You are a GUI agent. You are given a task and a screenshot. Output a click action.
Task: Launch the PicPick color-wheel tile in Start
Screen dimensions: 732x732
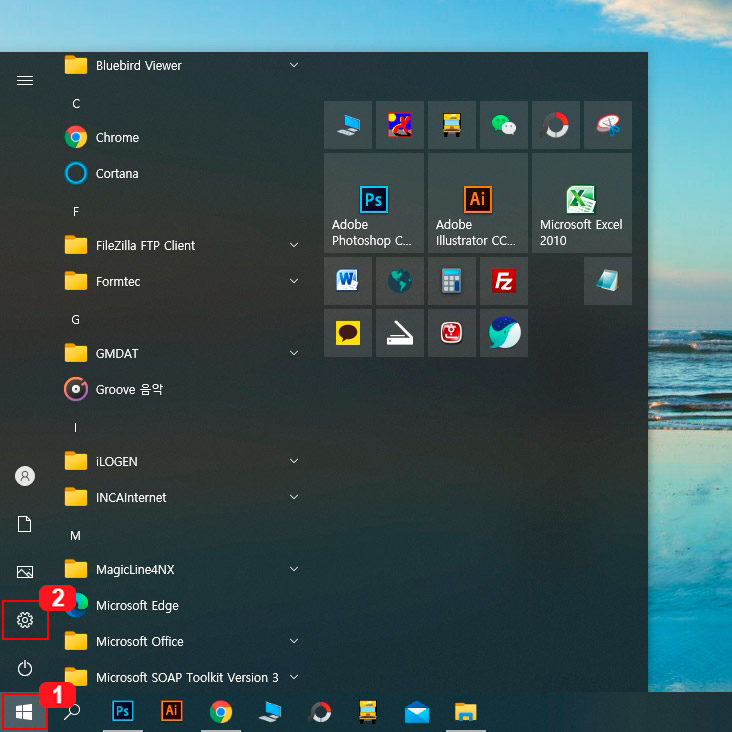click(x=556, y=125)
